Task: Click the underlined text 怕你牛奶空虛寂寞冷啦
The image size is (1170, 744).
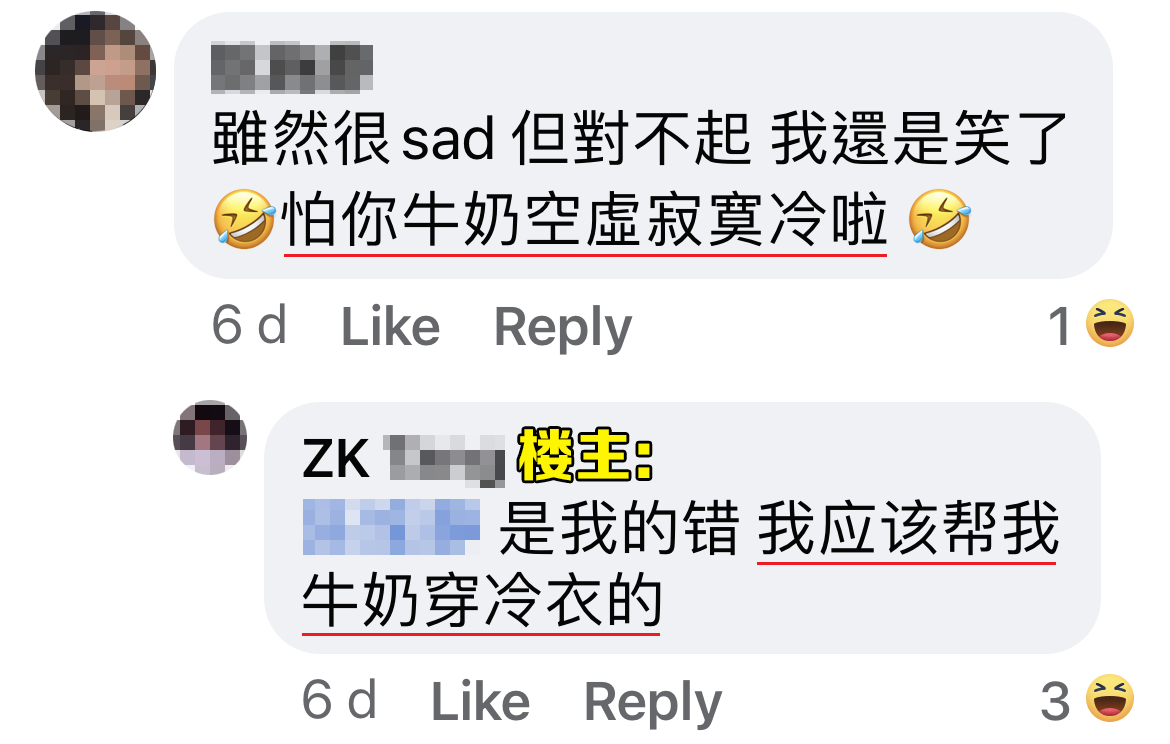Action: 585,220
